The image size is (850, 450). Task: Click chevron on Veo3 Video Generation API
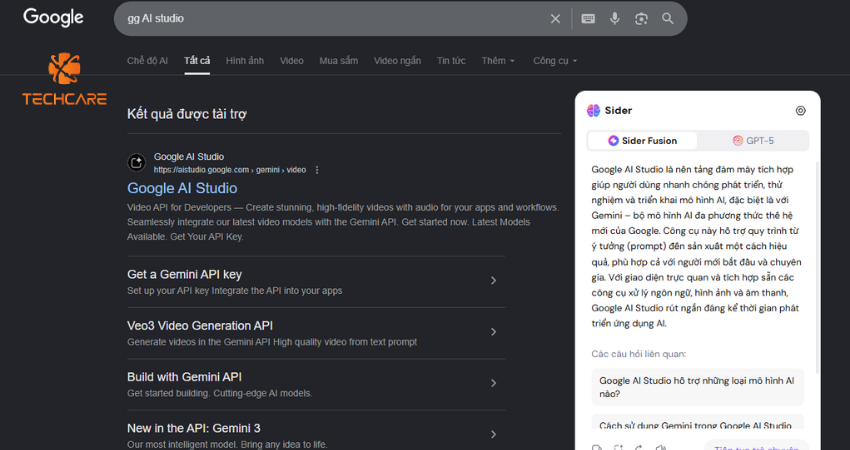tap(493, 332)
